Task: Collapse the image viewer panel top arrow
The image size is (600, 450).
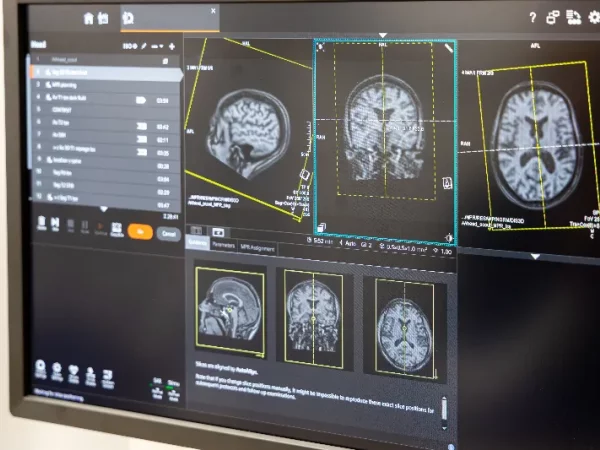Action: 382,35
